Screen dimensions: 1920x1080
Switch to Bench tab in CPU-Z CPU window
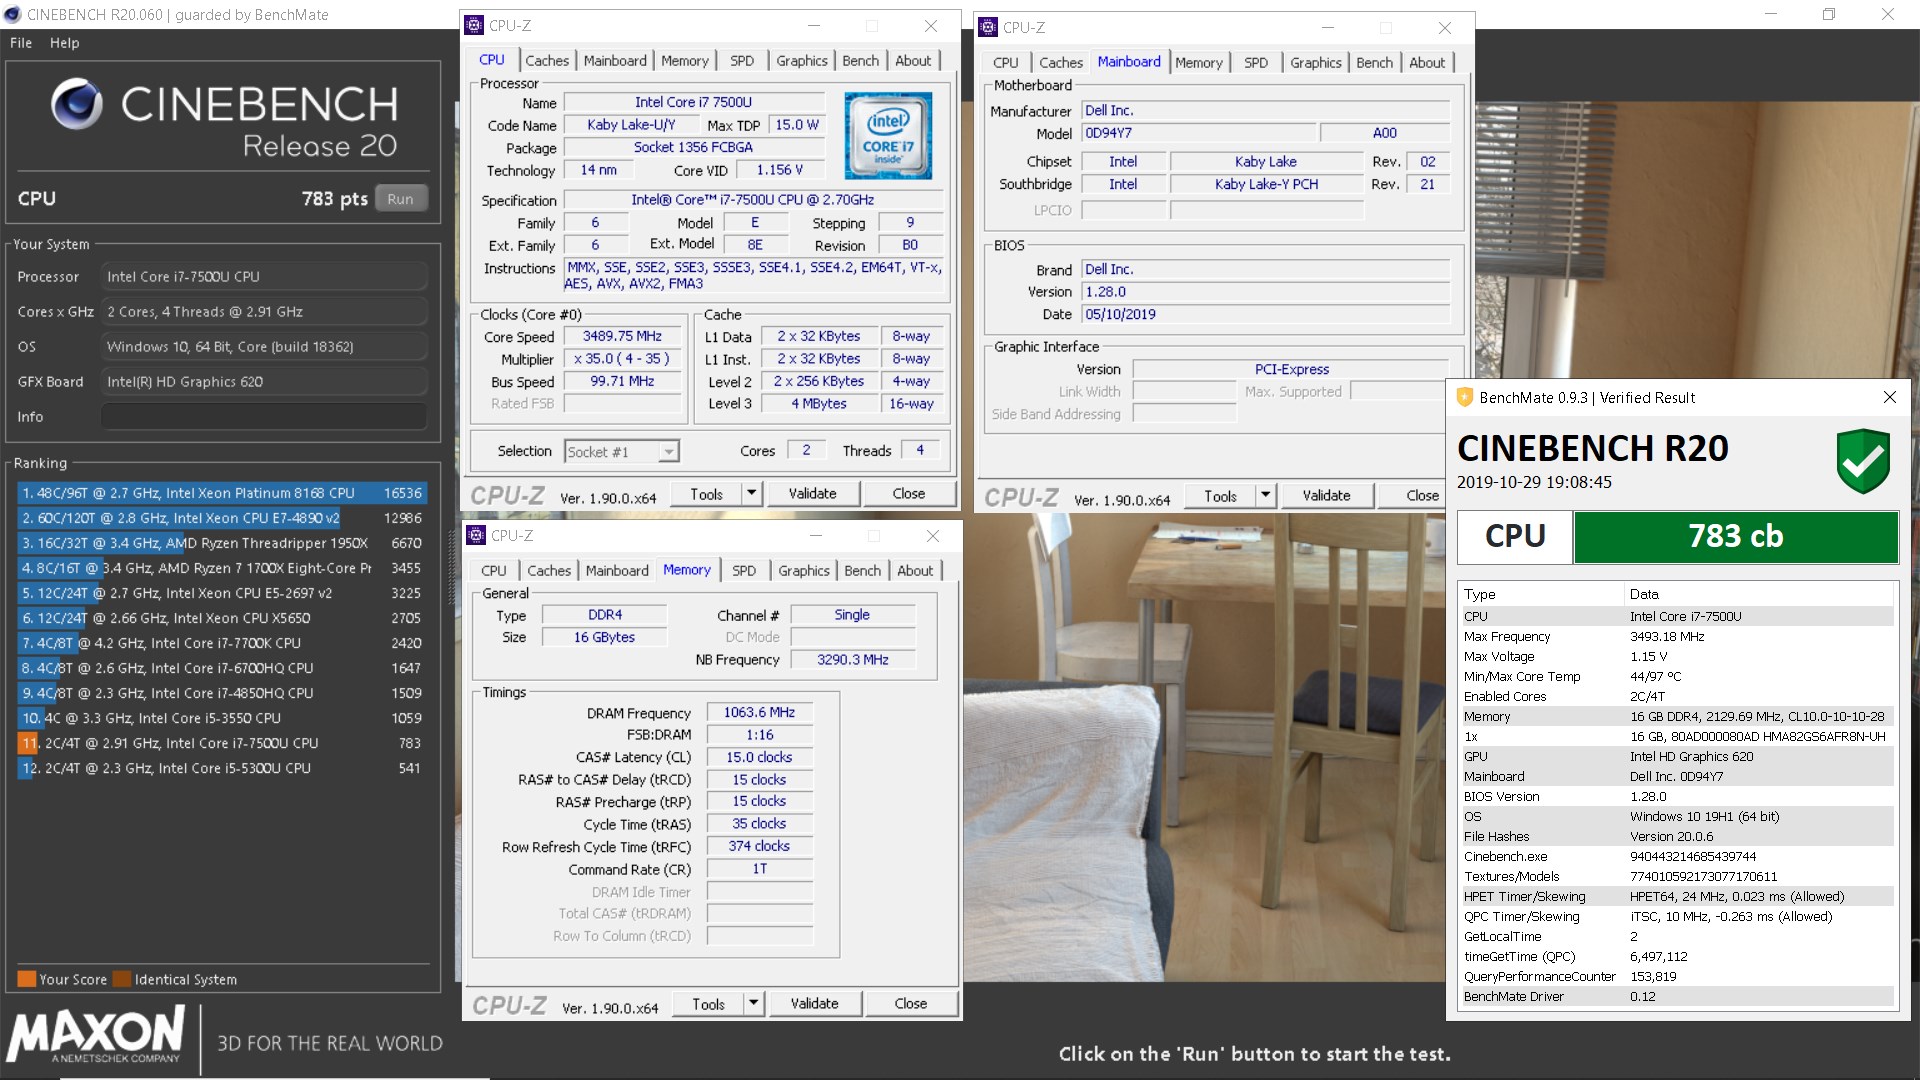point(860,61)
